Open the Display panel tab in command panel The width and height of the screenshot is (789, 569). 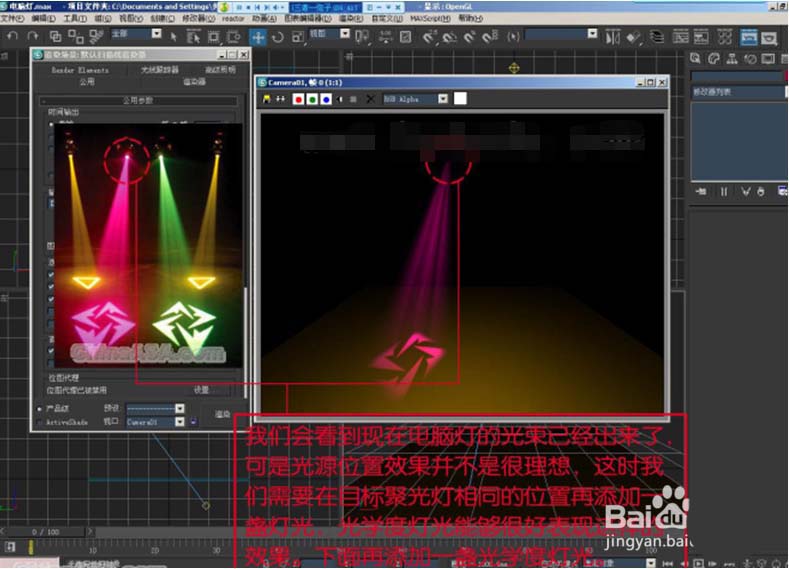[x=768, y=59]
